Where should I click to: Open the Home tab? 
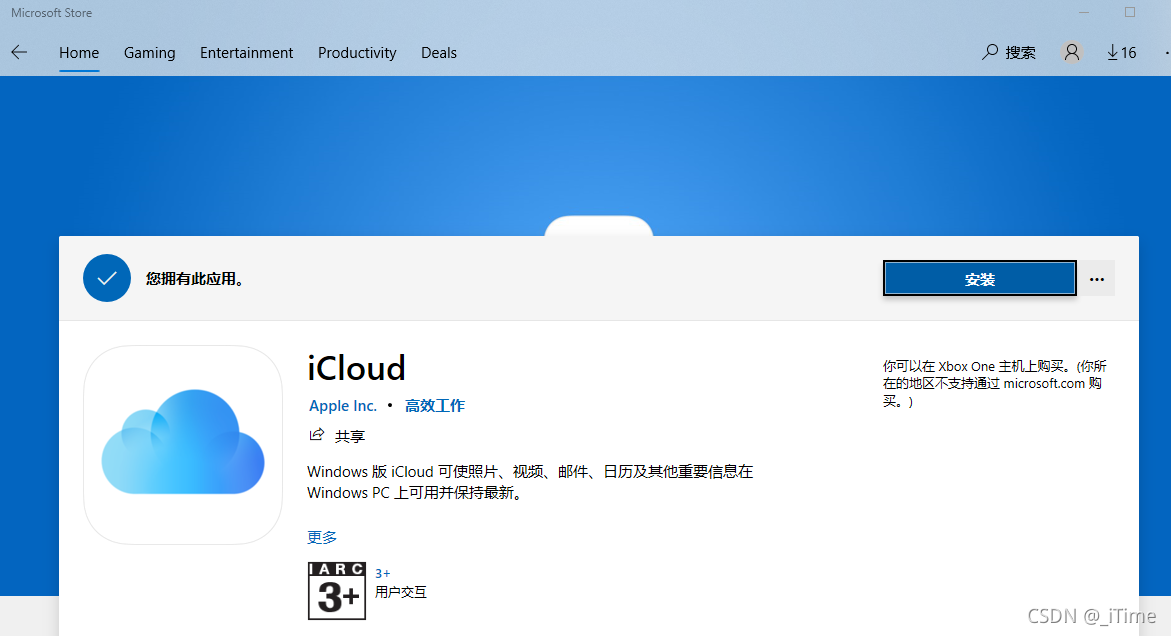click(x=79, y=53)
